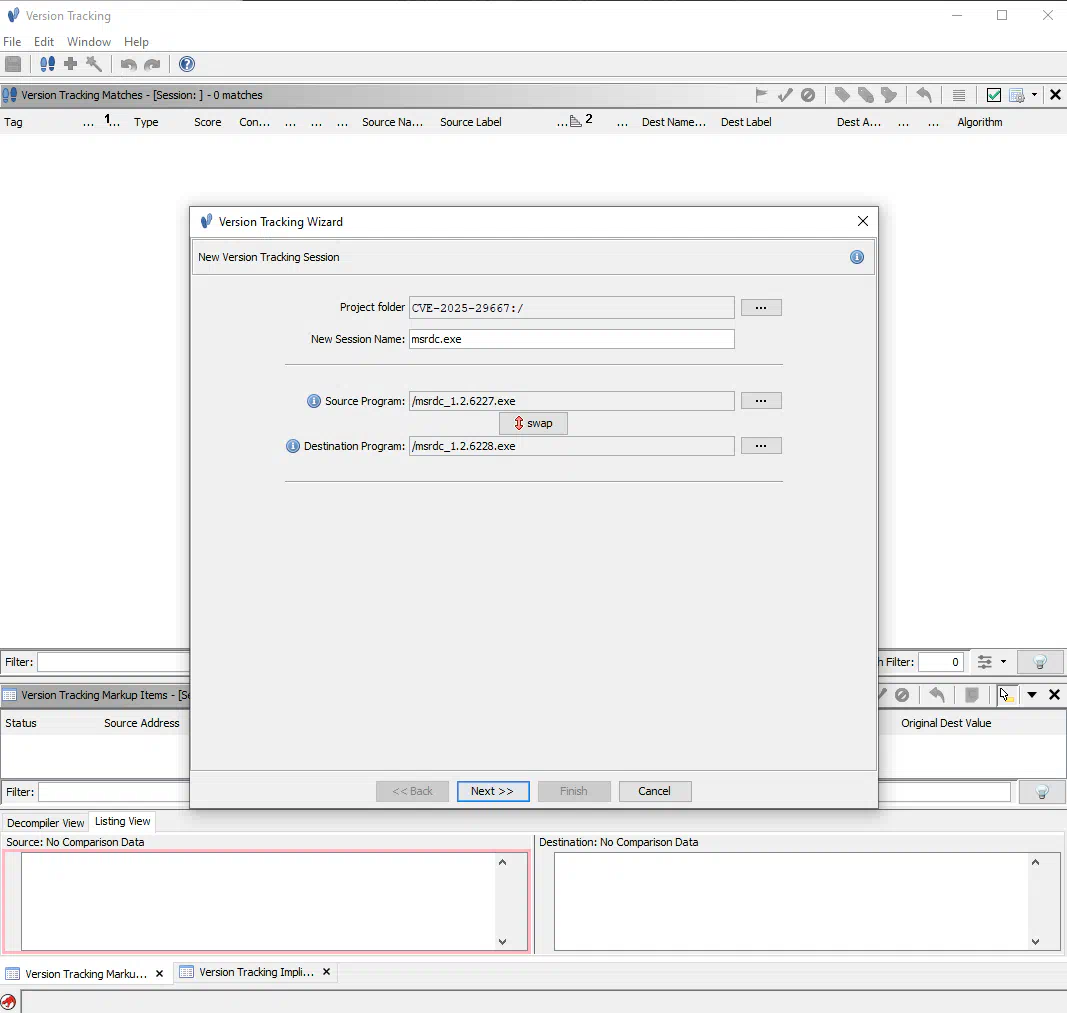The image size is (1067, 1013).
Task: Click Next >> in the wizard
Action: tap(493, 791)
